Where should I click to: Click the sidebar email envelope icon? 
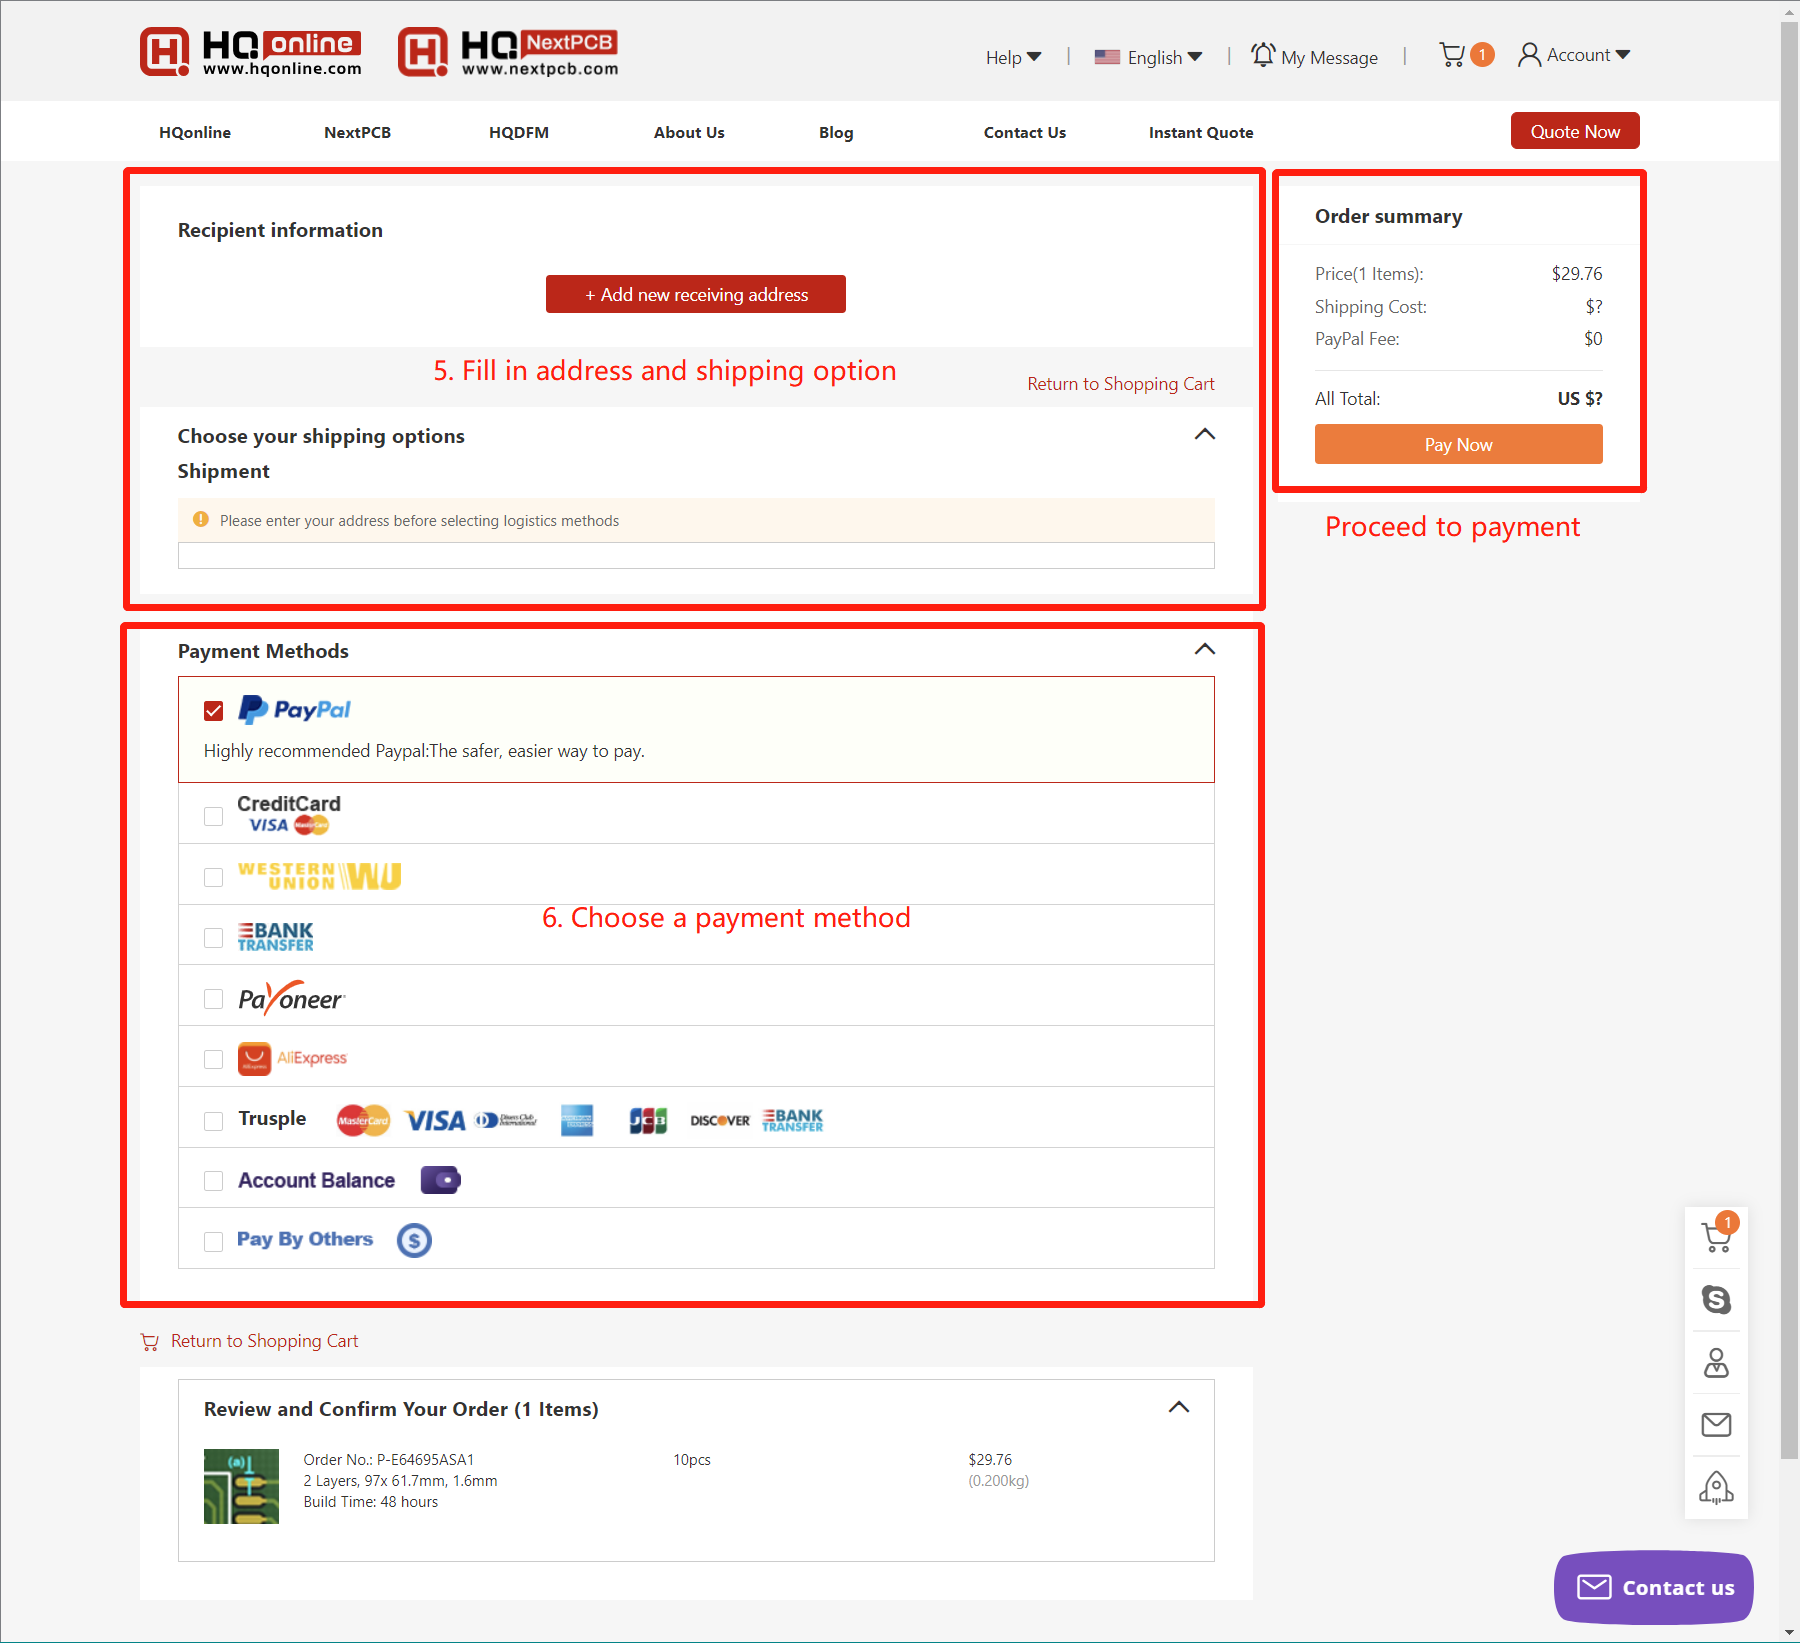click(x=1717, y=1424)
